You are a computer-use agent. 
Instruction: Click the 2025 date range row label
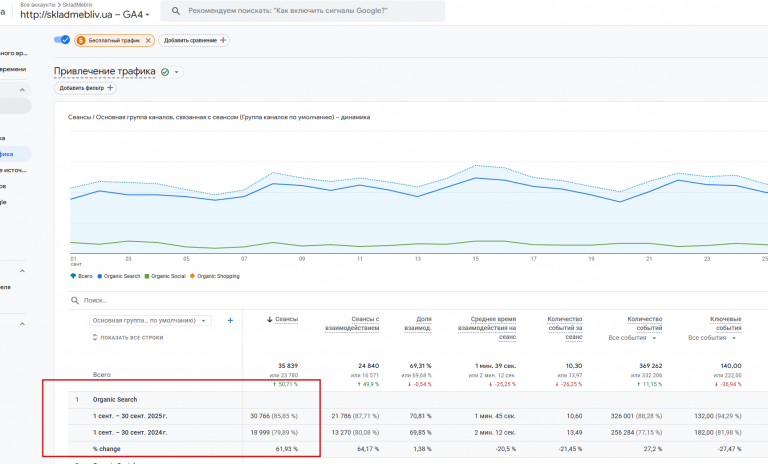(x=130, y=416)
